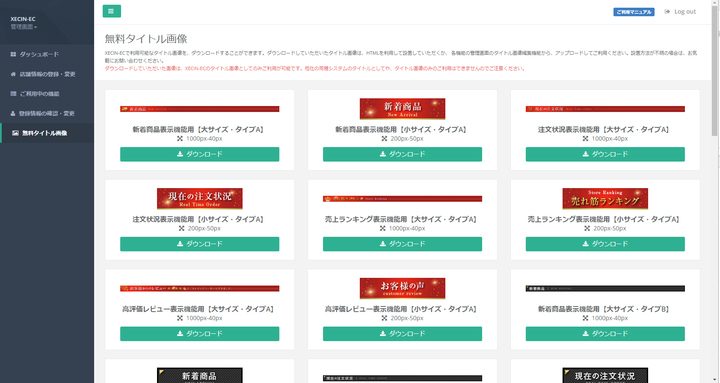Viewport: 720px width, 383px height.
Task: Click the size icon under 売上ランキング 大サイズ・タイプA
Action: point(382,228)
